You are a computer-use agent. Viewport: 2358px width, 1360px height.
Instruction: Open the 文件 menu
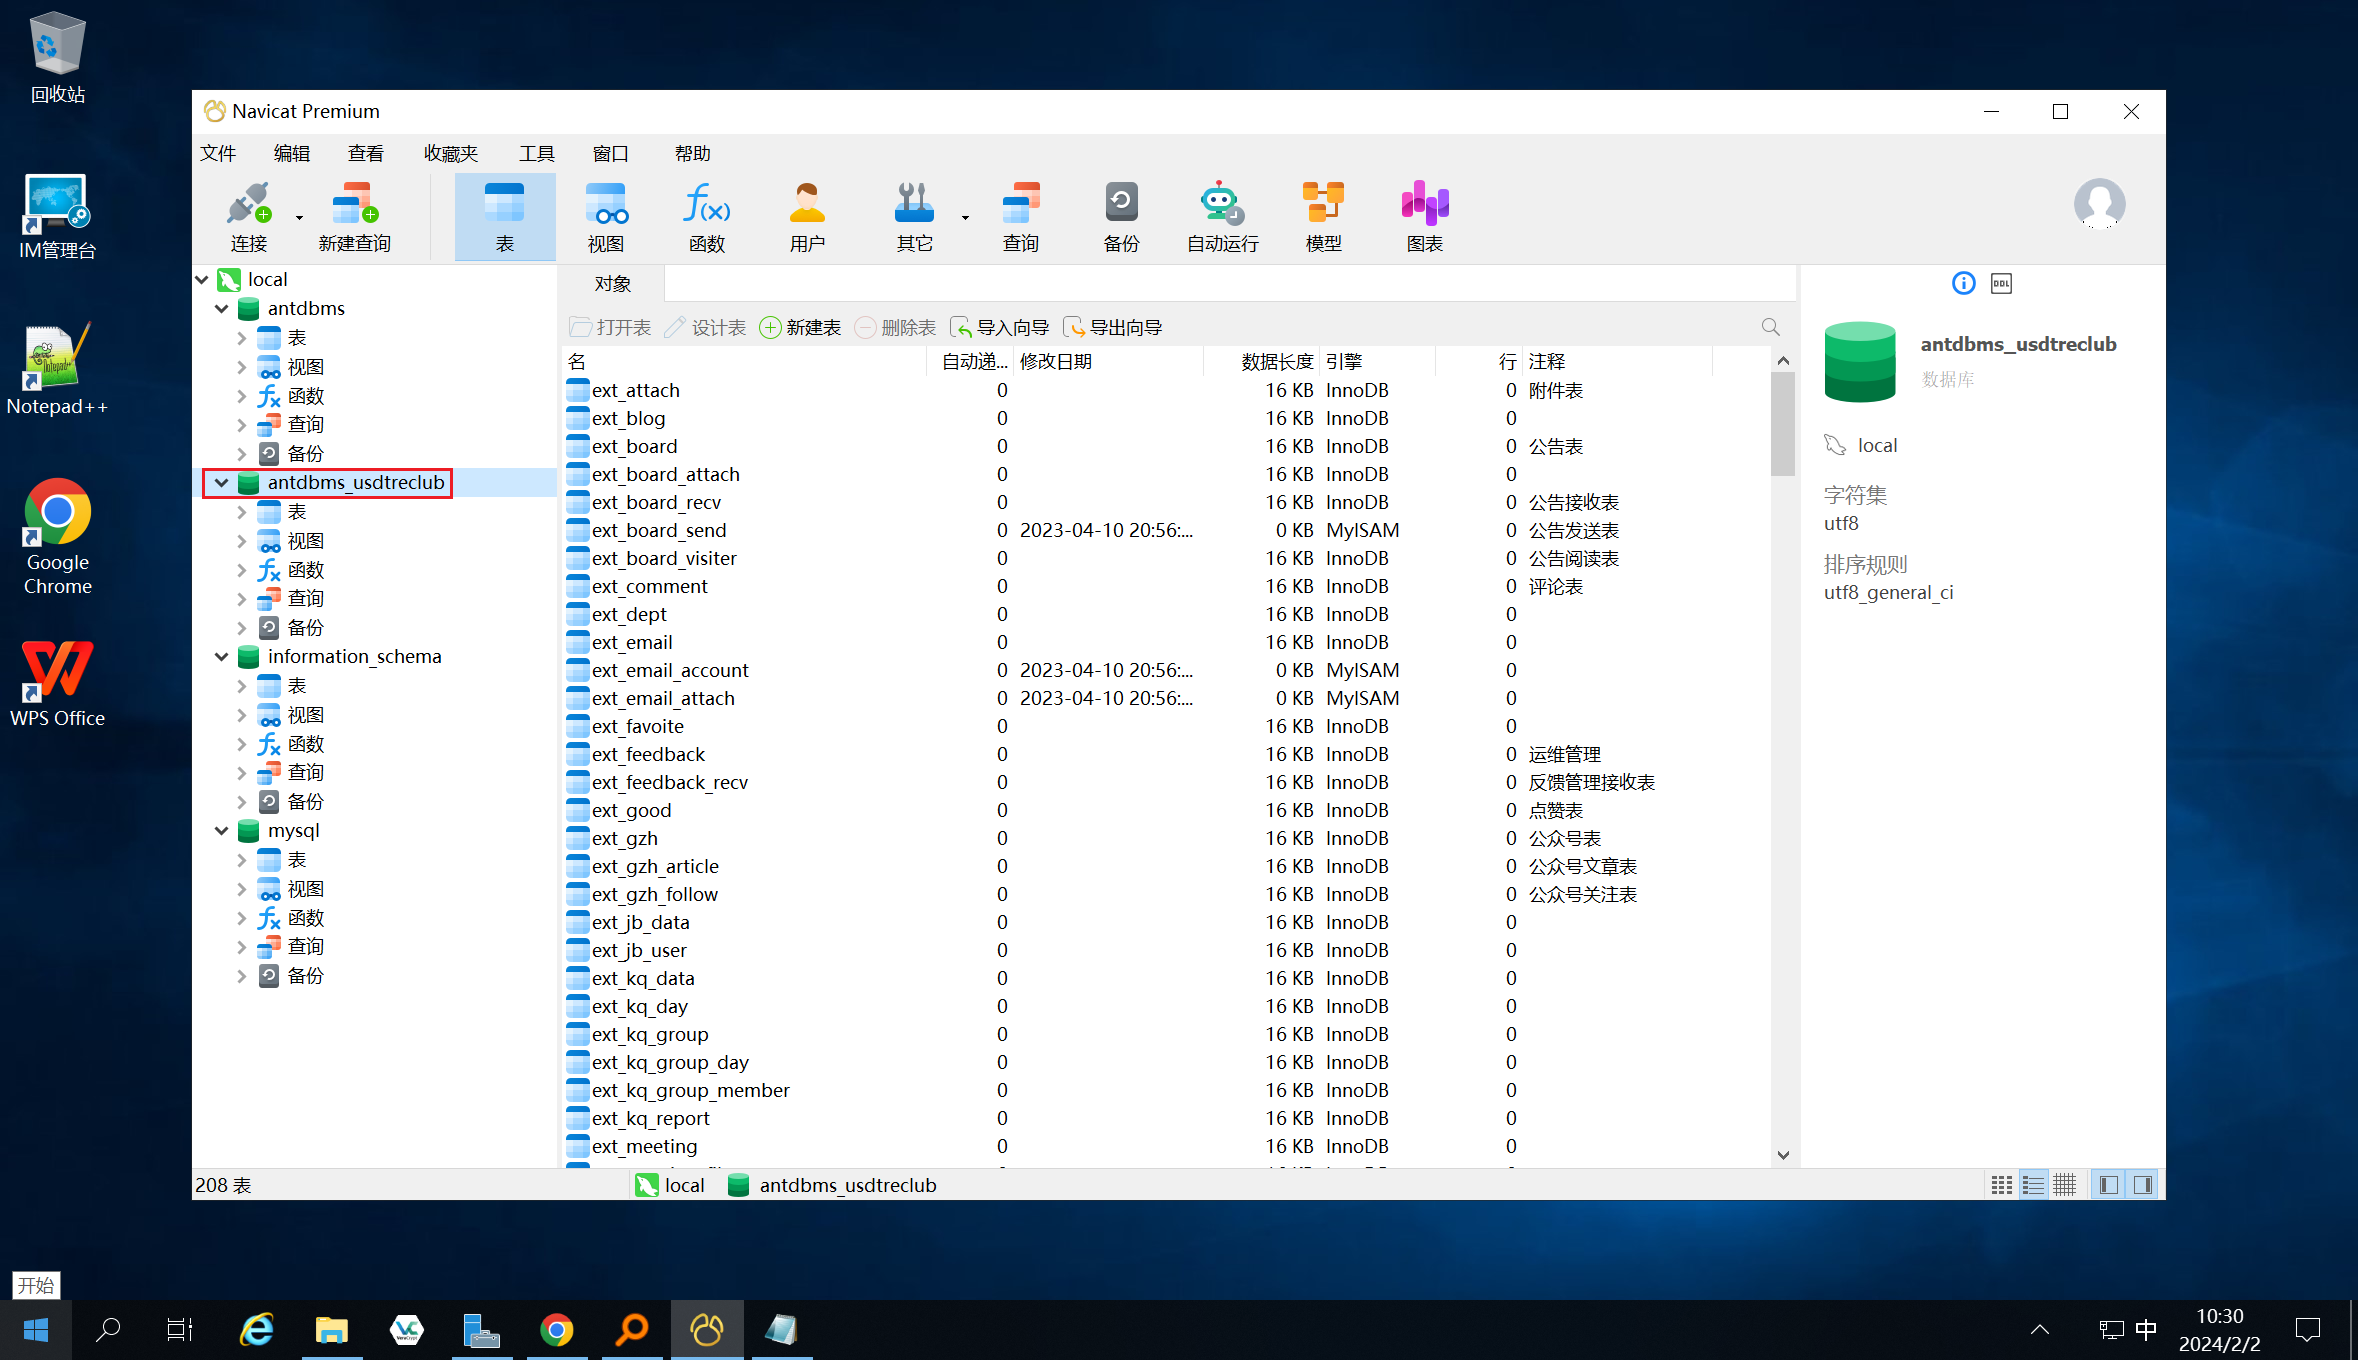[218, 153]
